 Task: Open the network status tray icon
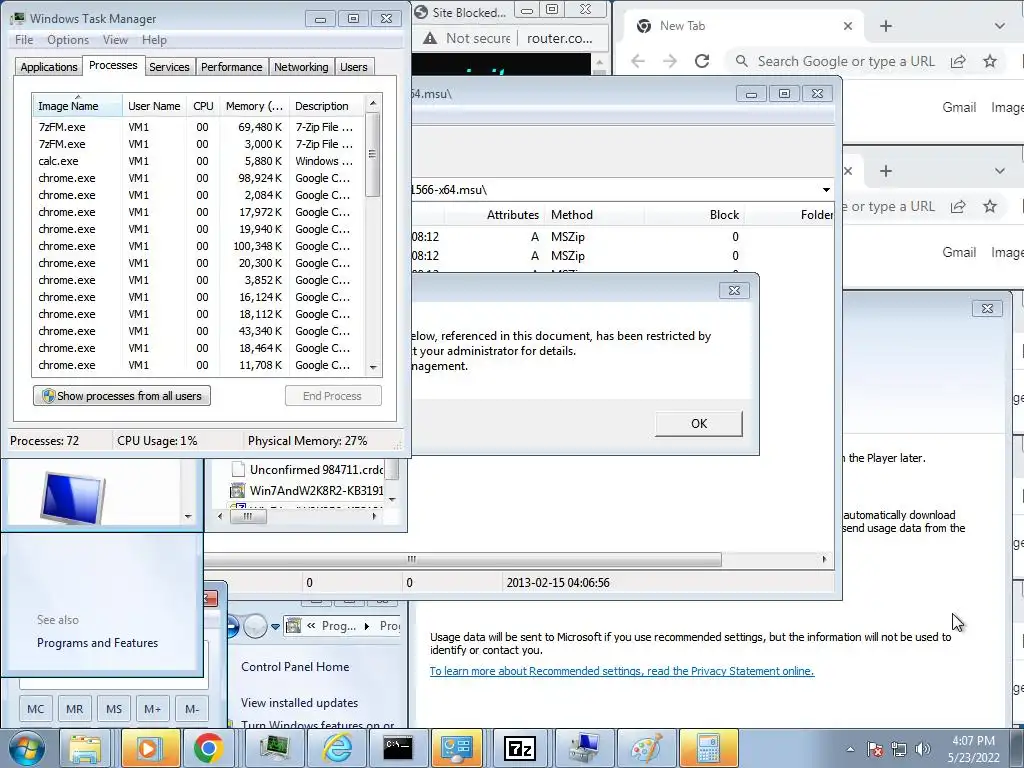899,750
